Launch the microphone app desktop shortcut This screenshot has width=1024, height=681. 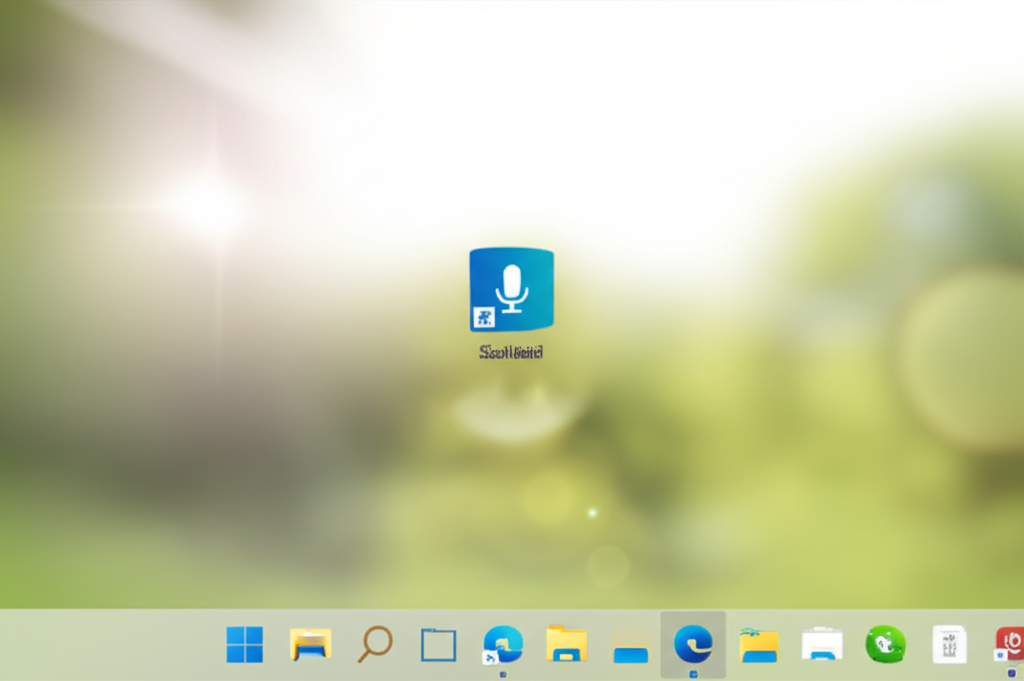pos(511,289)
